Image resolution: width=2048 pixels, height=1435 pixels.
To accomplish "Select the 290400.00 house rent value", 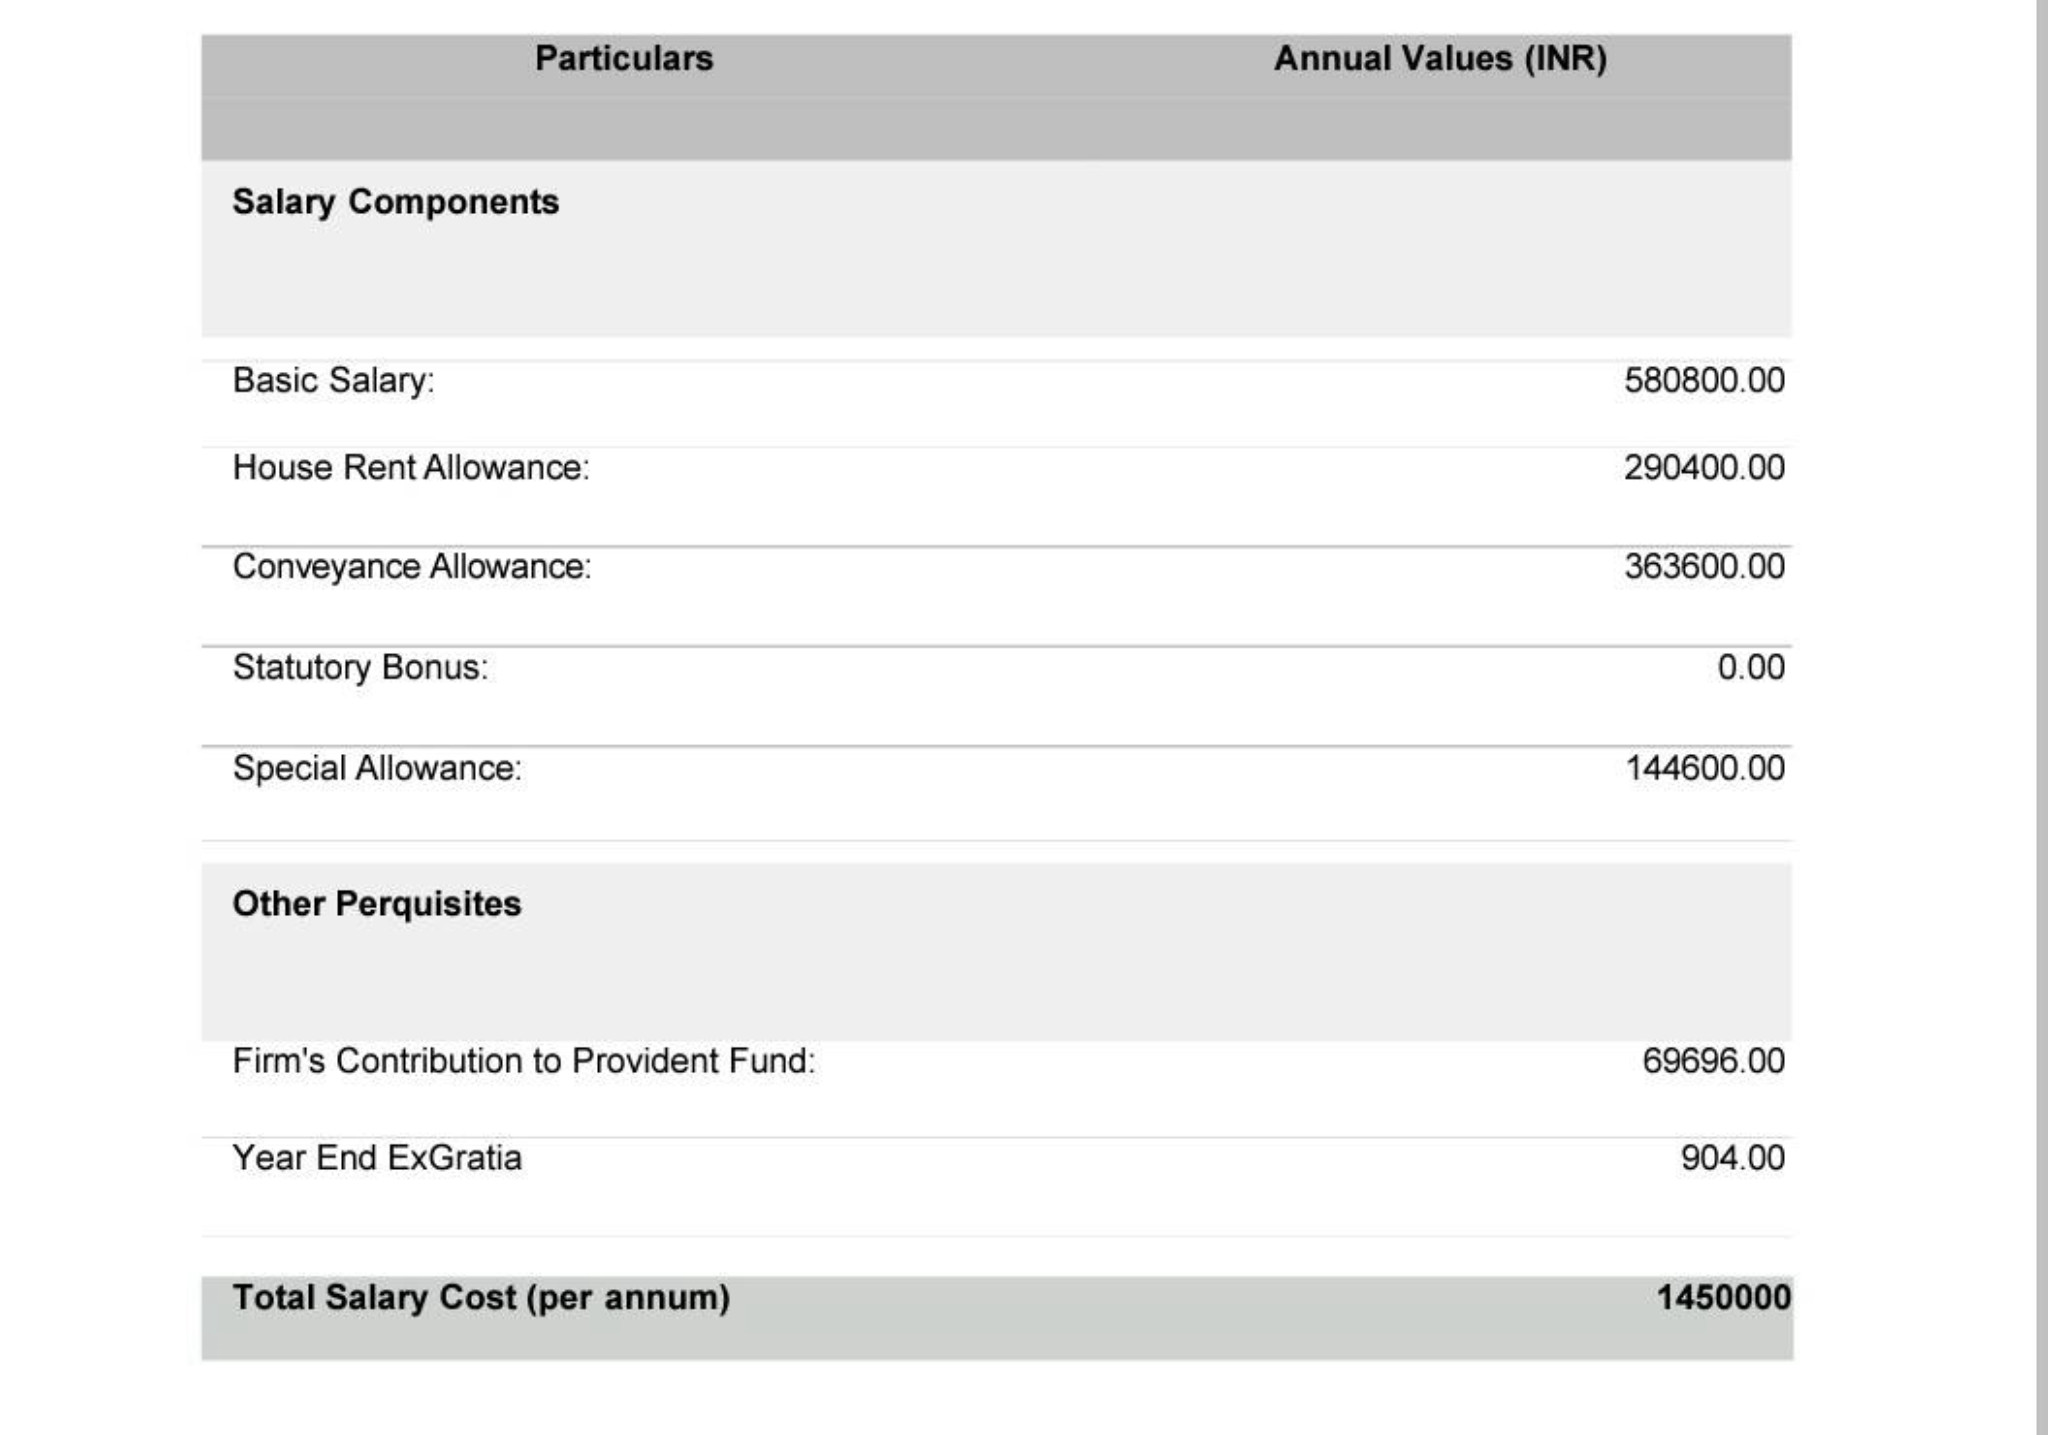I will click(x=1704, y=467).
